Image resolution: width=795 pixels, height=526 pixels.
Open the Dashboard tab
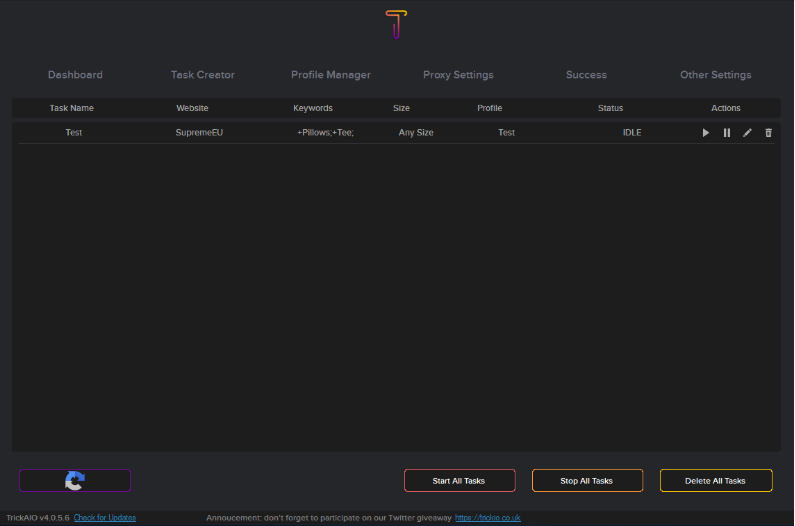(75, 75)
